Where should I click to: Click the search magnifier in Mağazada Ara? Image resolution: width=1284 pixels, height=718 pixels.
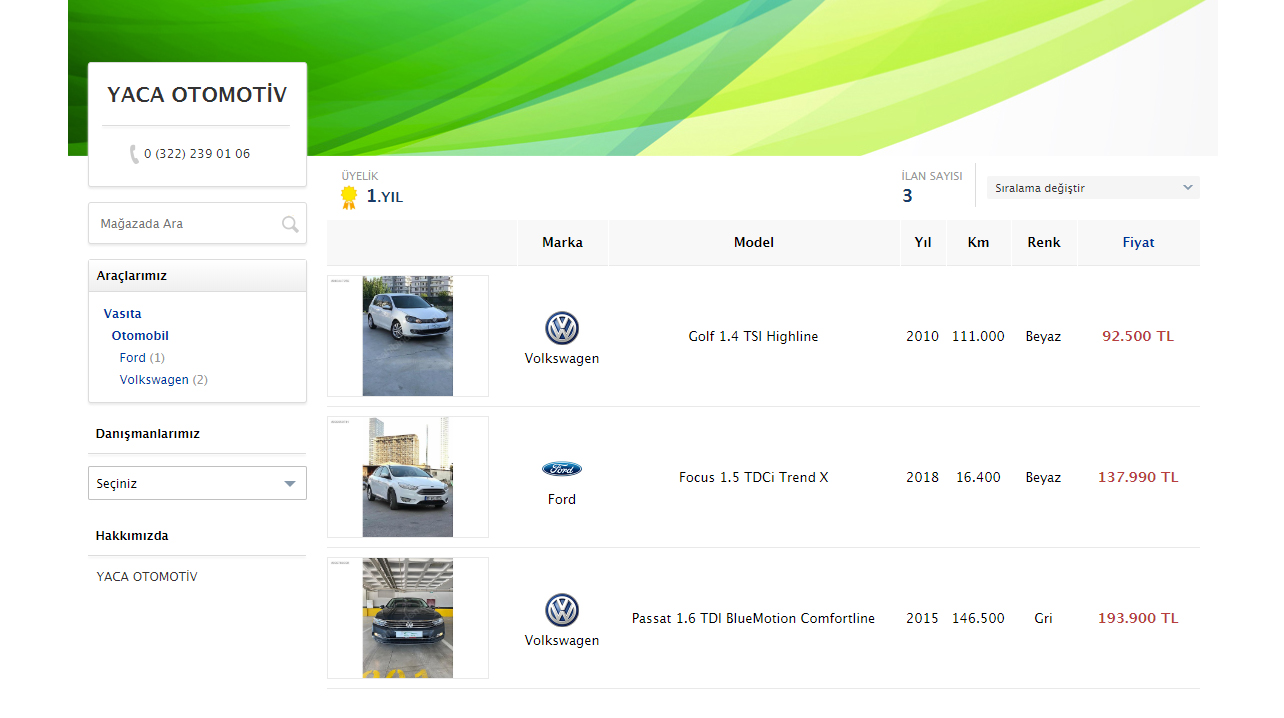[x=290, y=224]
